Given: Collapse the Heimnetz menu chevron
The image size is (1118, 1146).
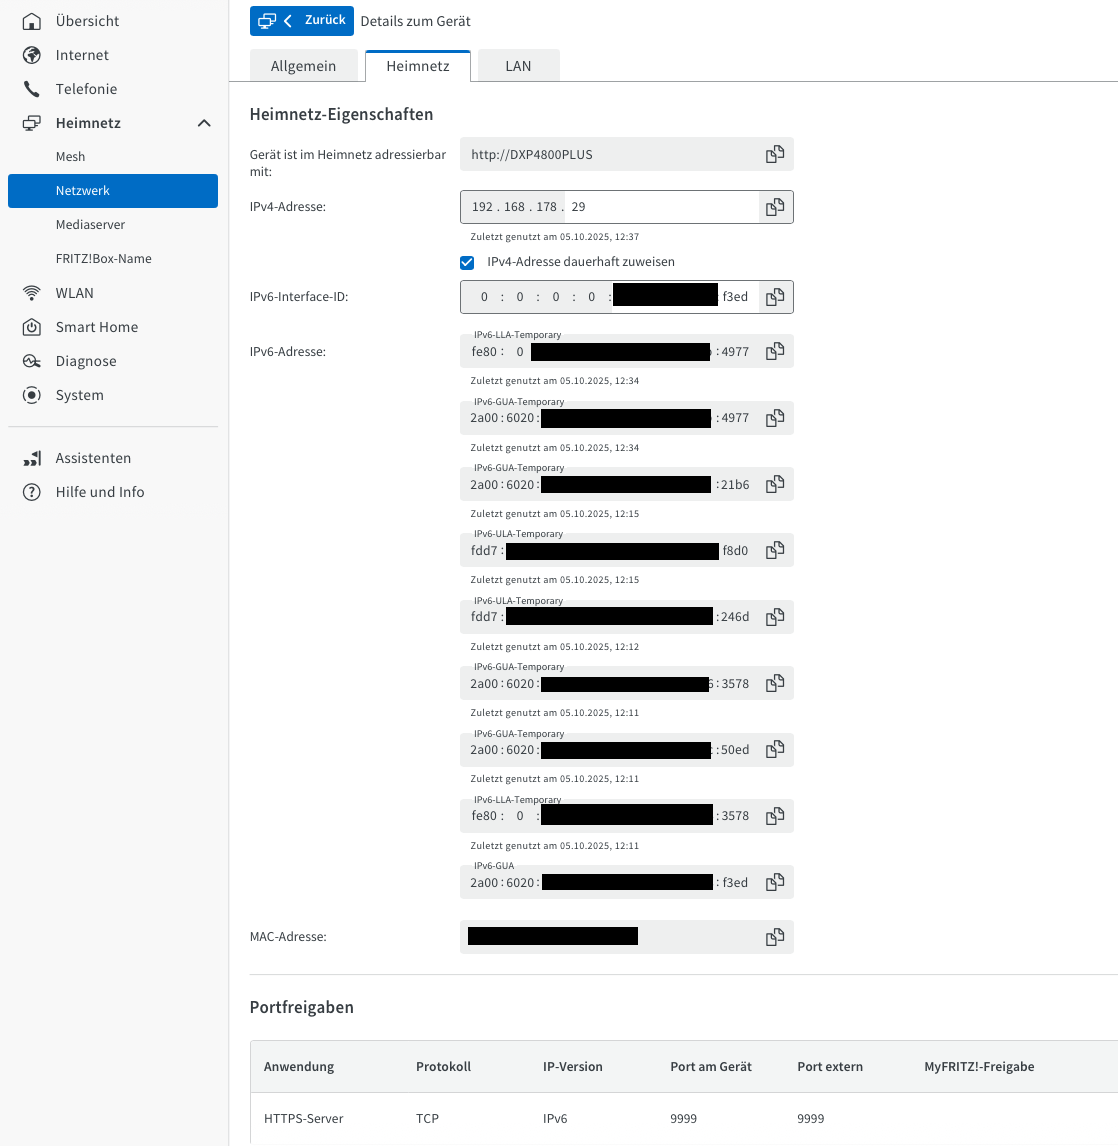Looking at the screenshot, I should coord(204,123).
